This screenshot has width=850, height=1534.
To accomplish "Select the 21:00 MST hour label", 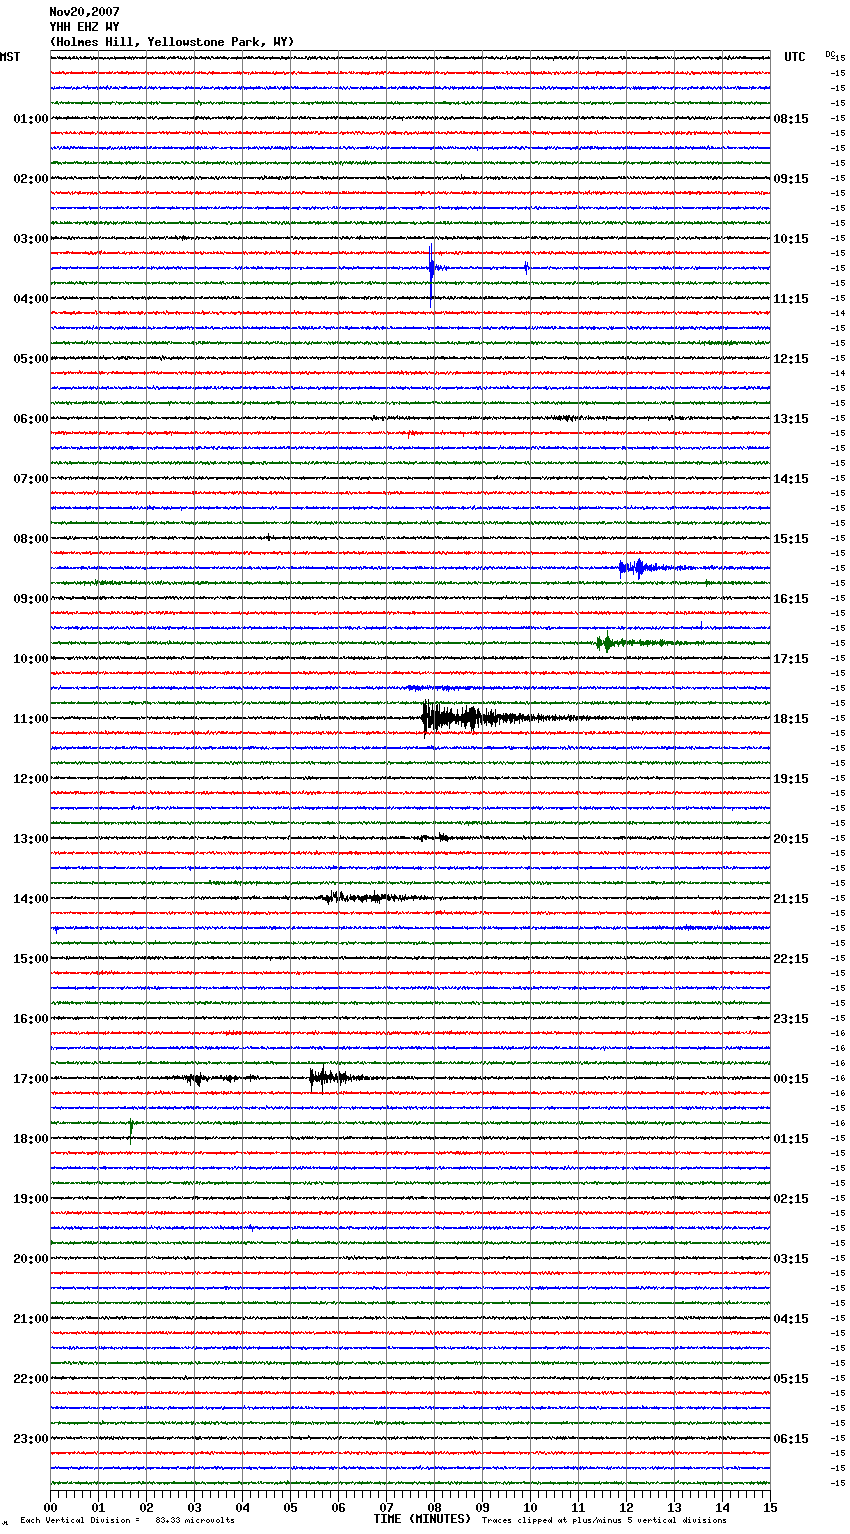I will [30, 1319].
